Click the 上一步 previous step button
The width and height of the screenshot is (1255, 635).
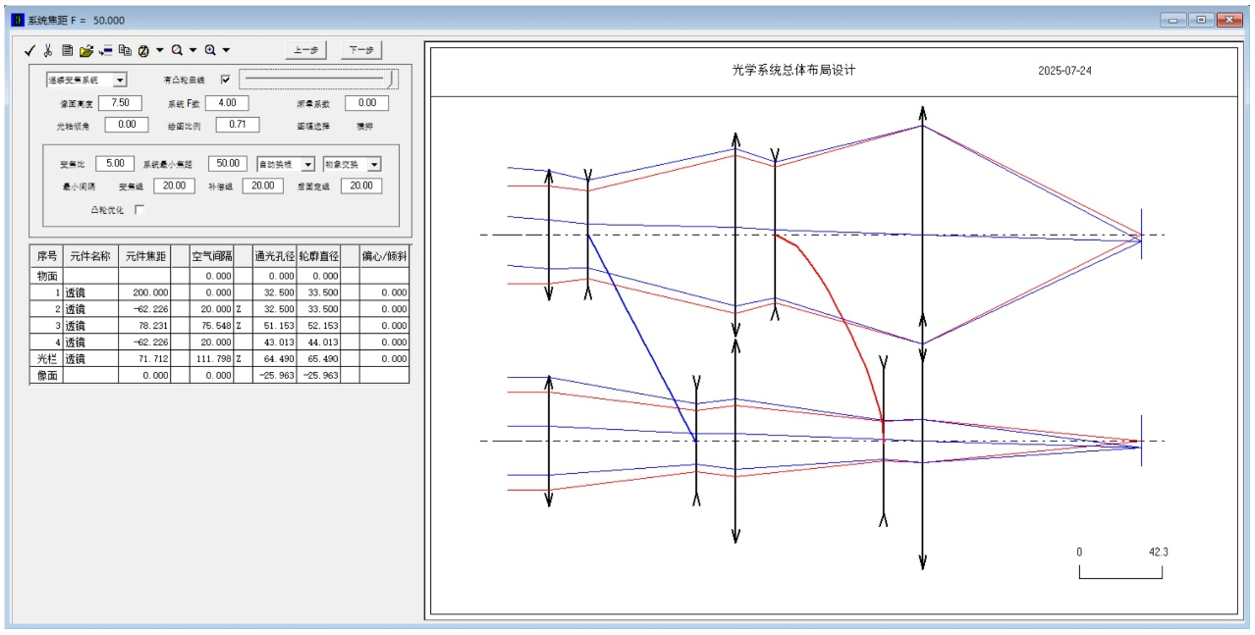pos(307,50)
